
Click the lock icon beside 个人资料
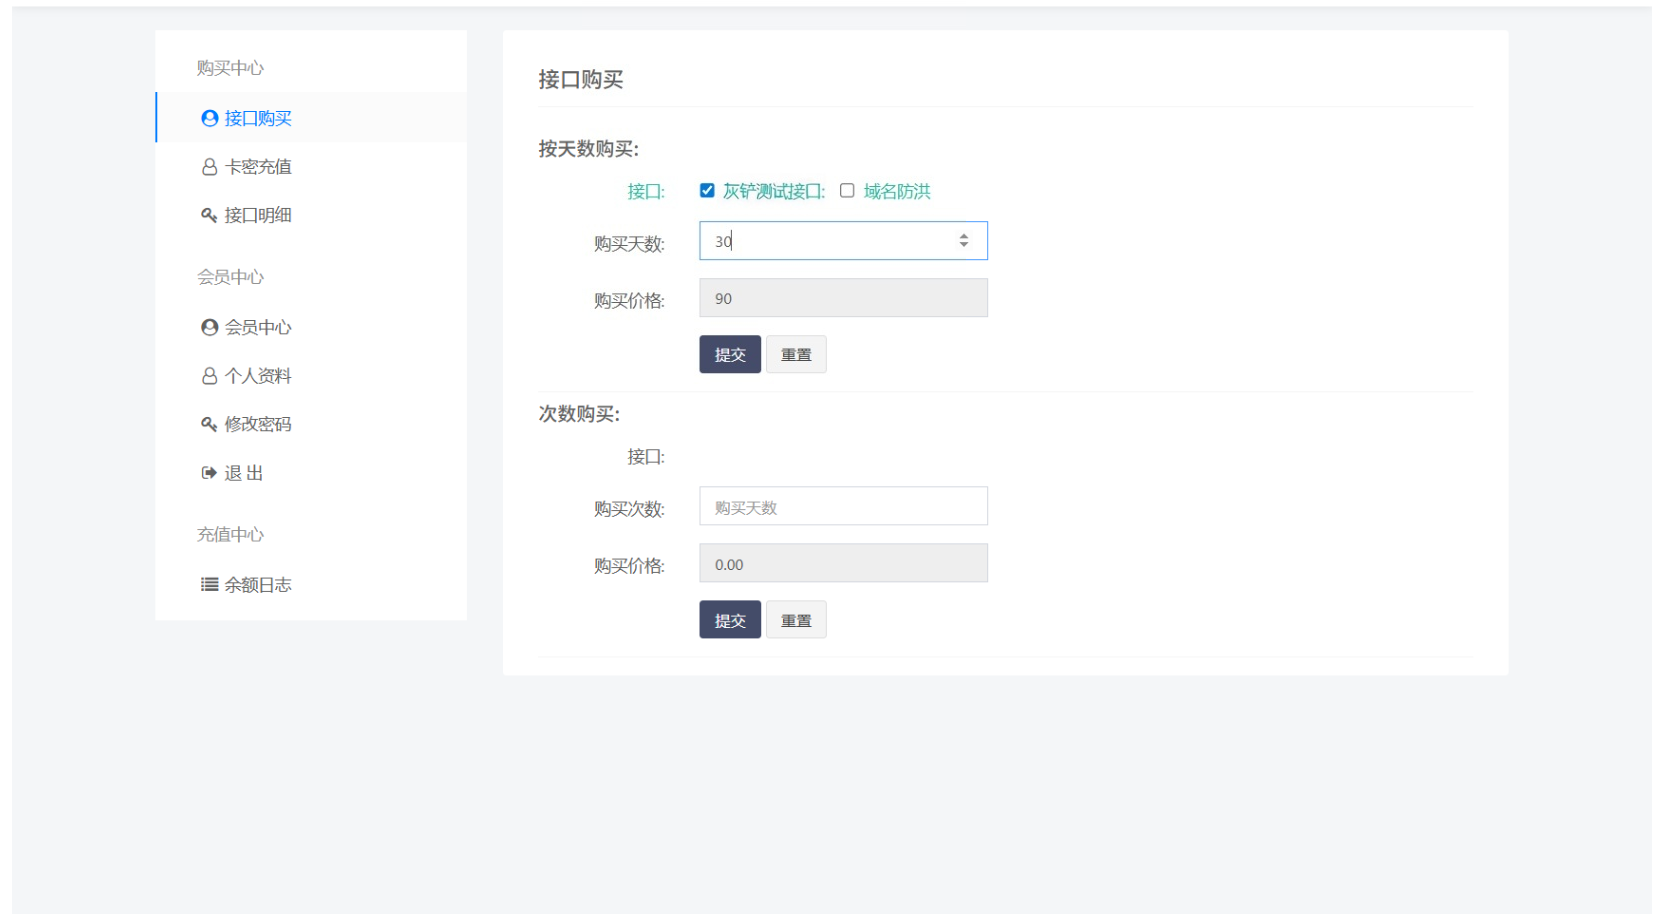[x=209, y=376]
